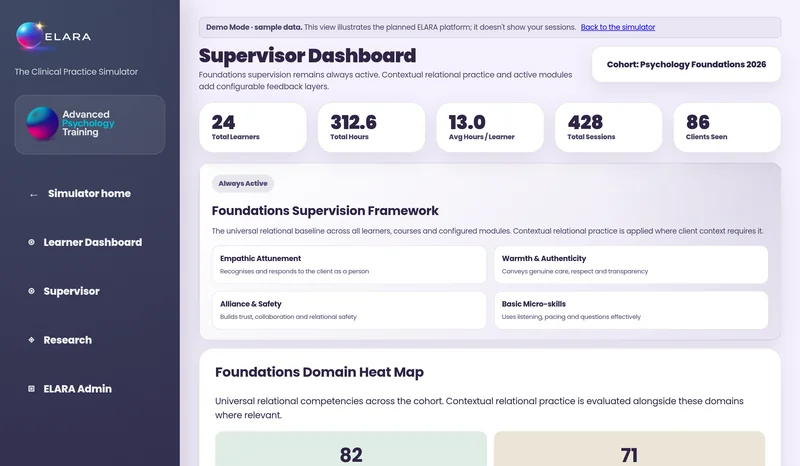Open the Warmth & Authenticity card
Screen dimensions: 800x466
click(x=631, y=264)
